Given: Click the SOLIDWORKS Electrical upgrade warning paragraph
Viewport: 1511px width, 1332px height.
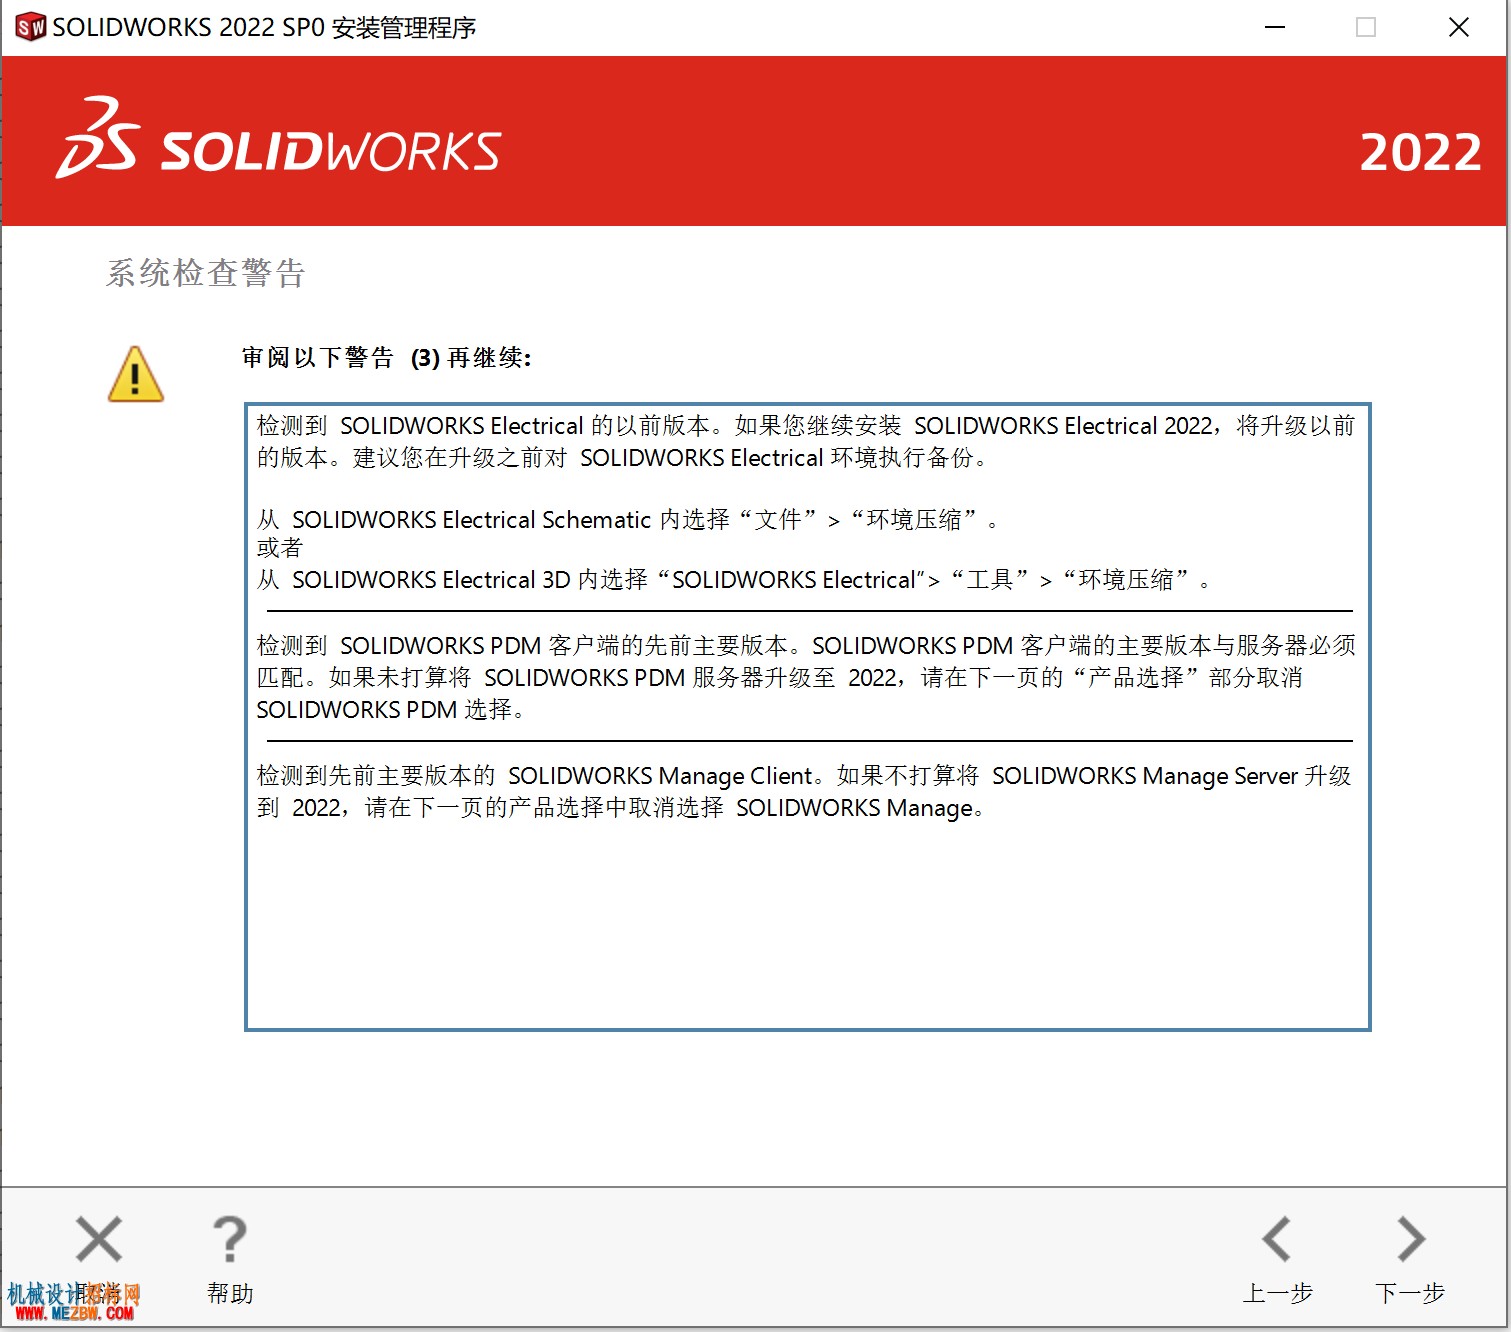Looking at the screenshot, I should (806, 442).
